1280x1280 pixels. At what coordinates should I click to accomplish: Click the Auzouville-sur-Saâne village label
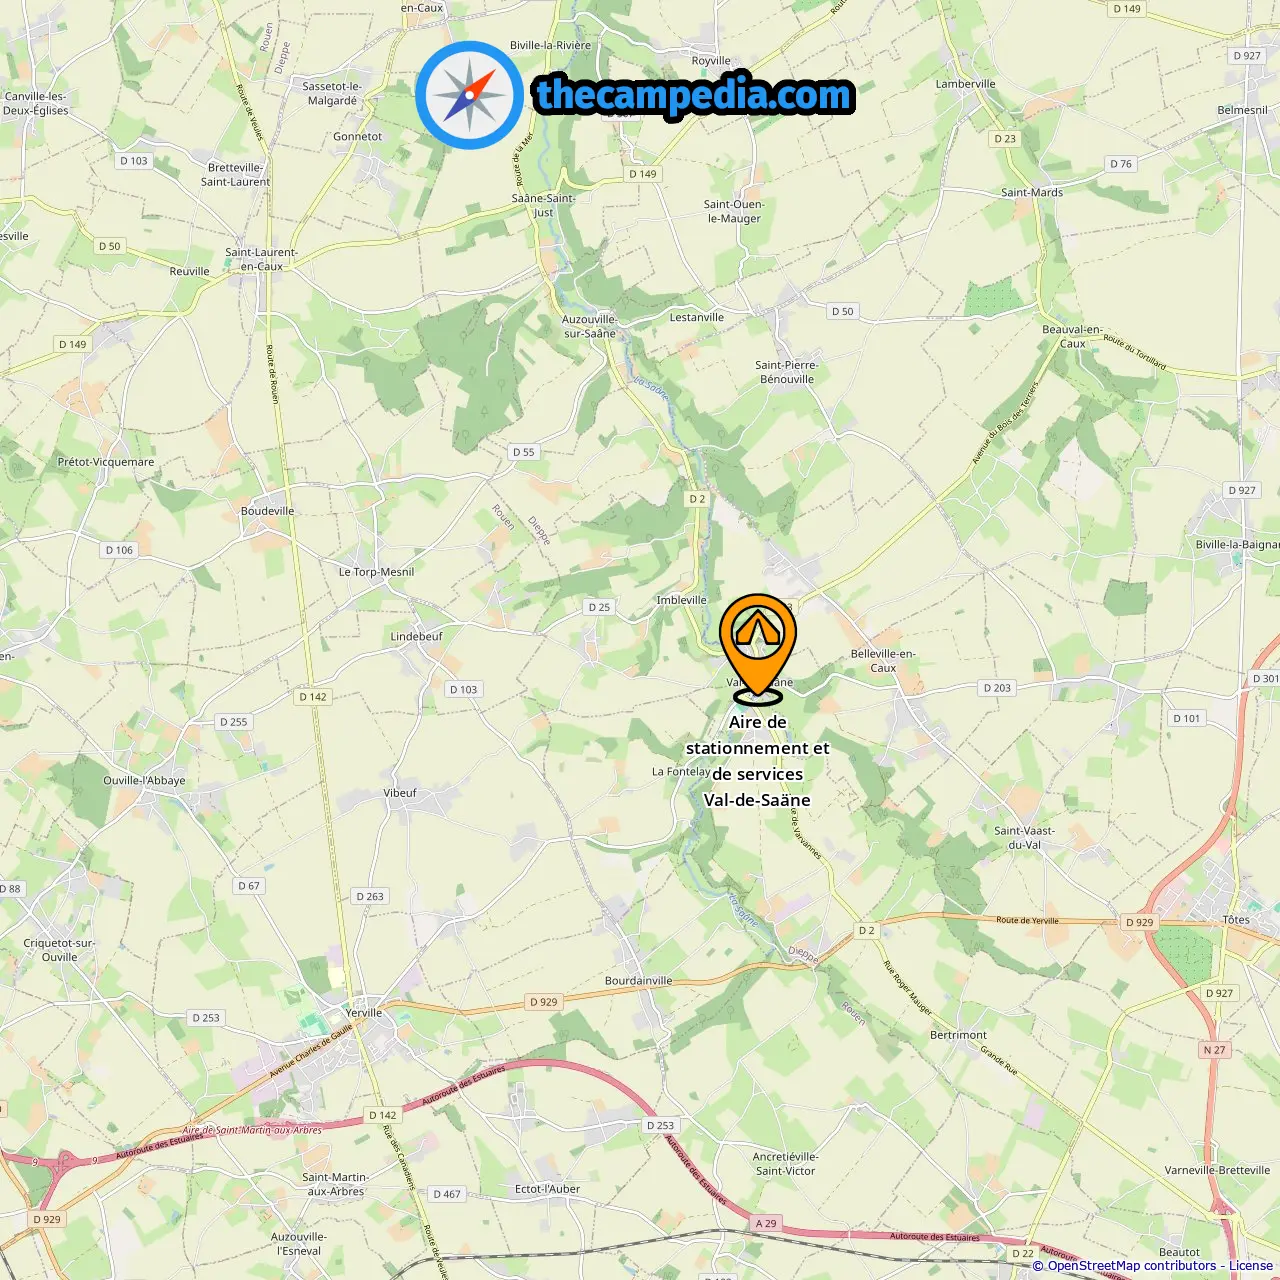589,327
